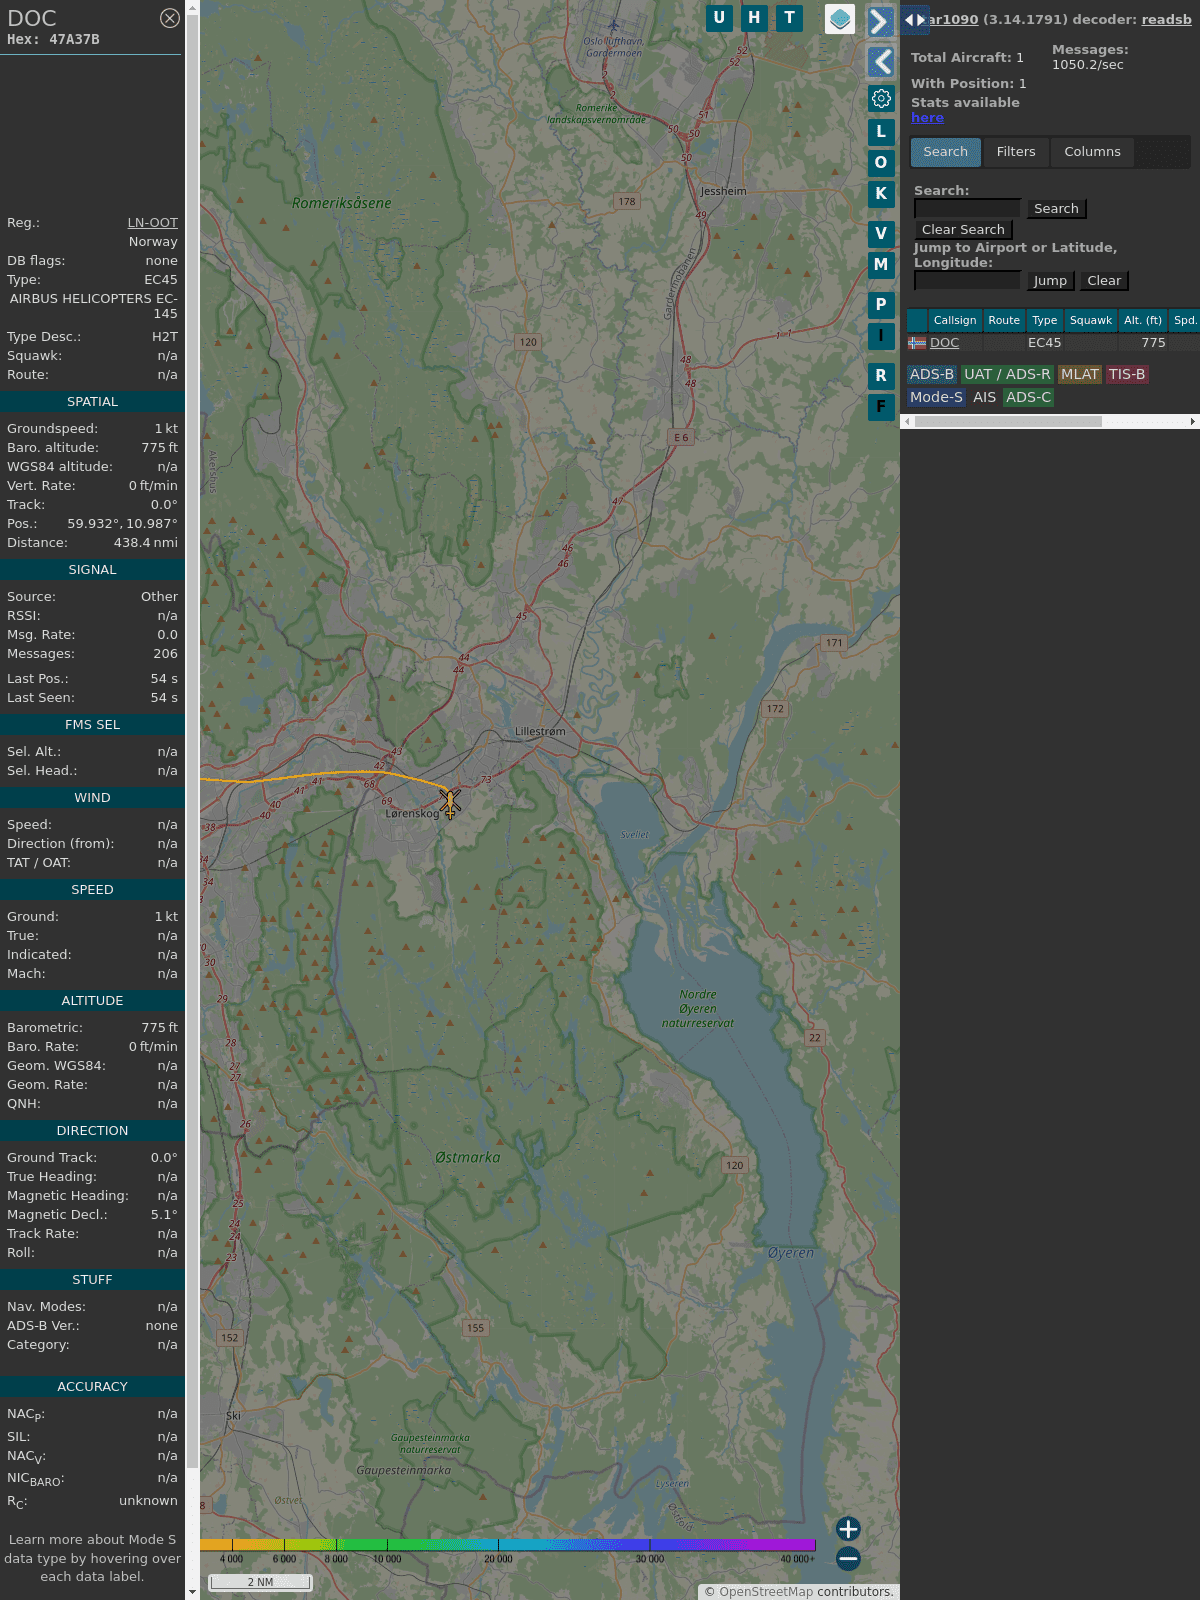Open the LN-OOT registration link
Screen dimensions: 1200x1600
click(x=152, y=223)
